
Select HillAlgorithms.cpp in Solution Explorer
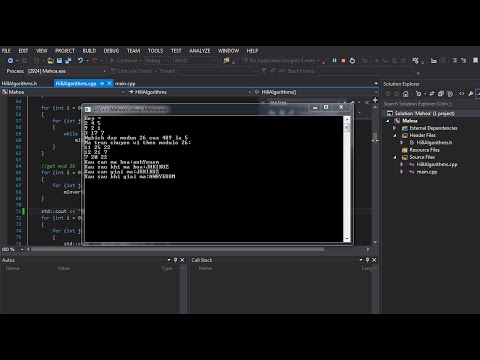[x=437, y=164]
